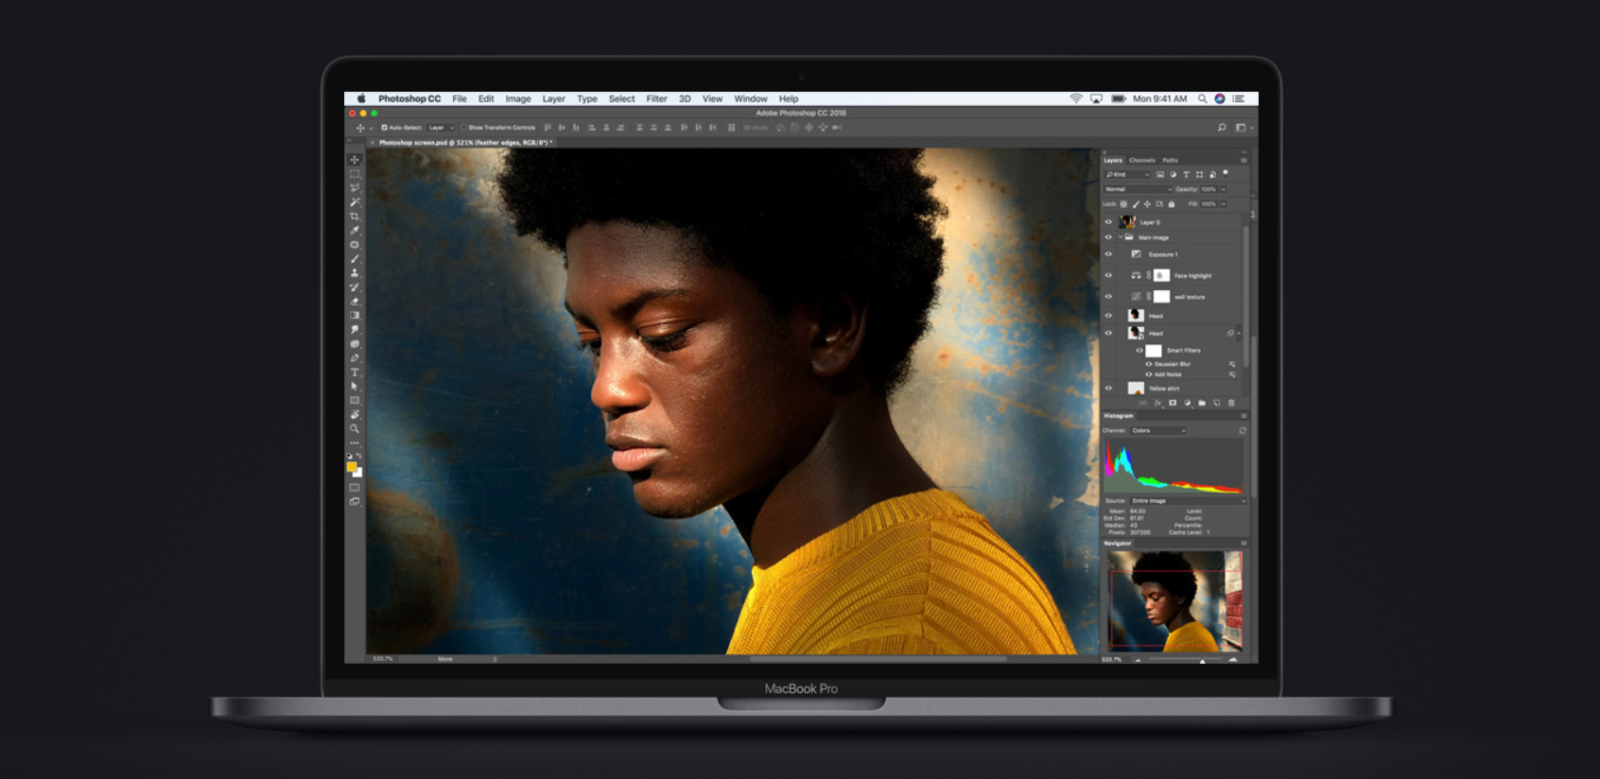Click the Create new group folder icon

pos(1202,403)
